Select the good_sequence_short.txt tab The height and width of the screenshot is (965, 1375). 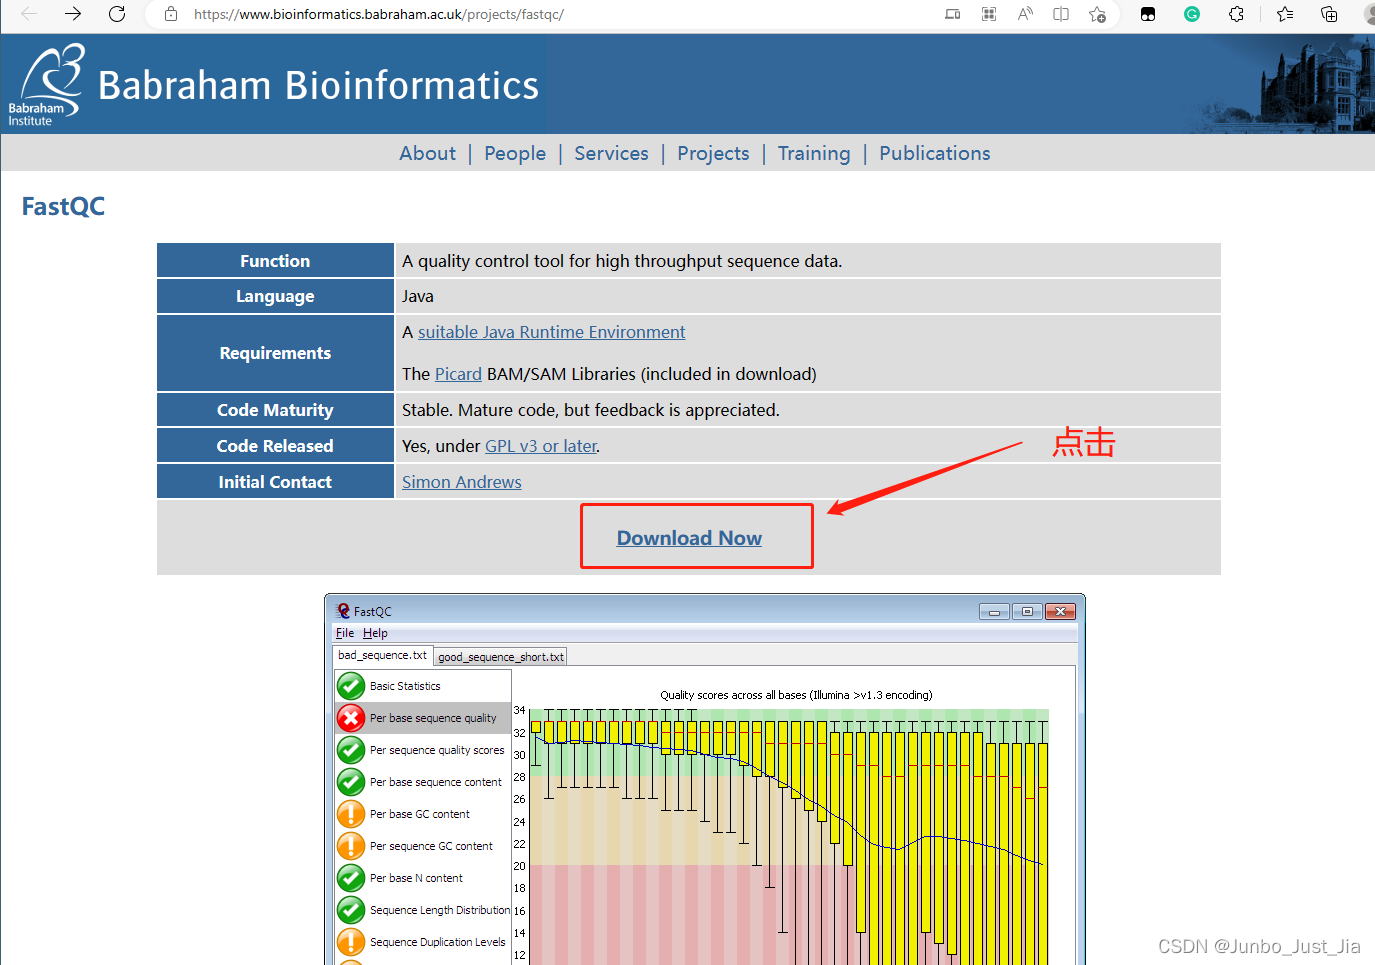(500, 657)
